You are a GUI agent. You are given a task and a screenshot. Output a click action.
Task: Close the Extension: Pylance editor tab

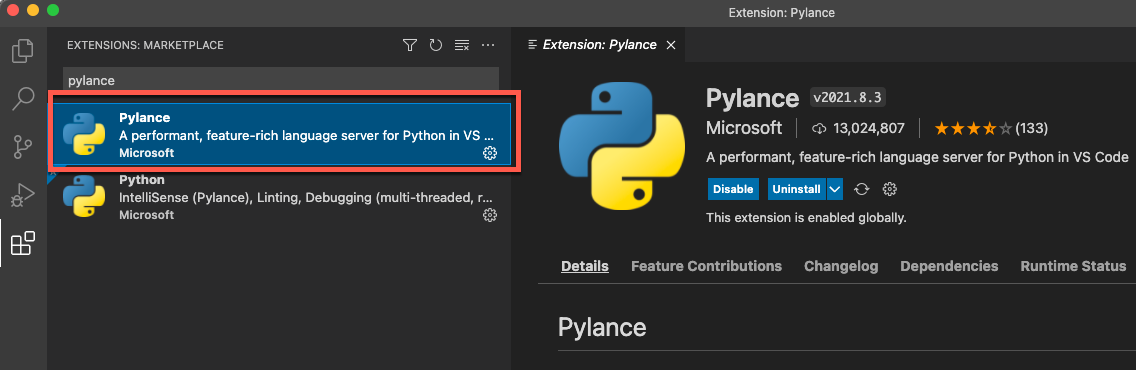671,45
